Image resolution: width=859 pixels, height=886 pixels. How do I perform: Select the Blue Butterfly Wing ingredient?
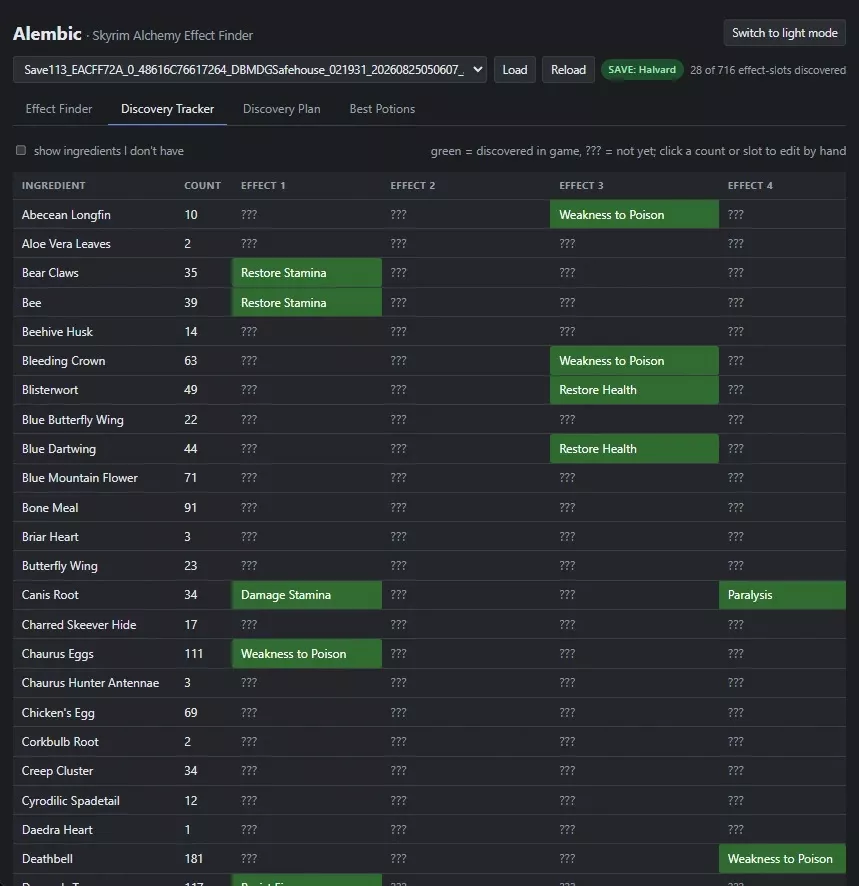pyautogui.click(x=72, y=419)
